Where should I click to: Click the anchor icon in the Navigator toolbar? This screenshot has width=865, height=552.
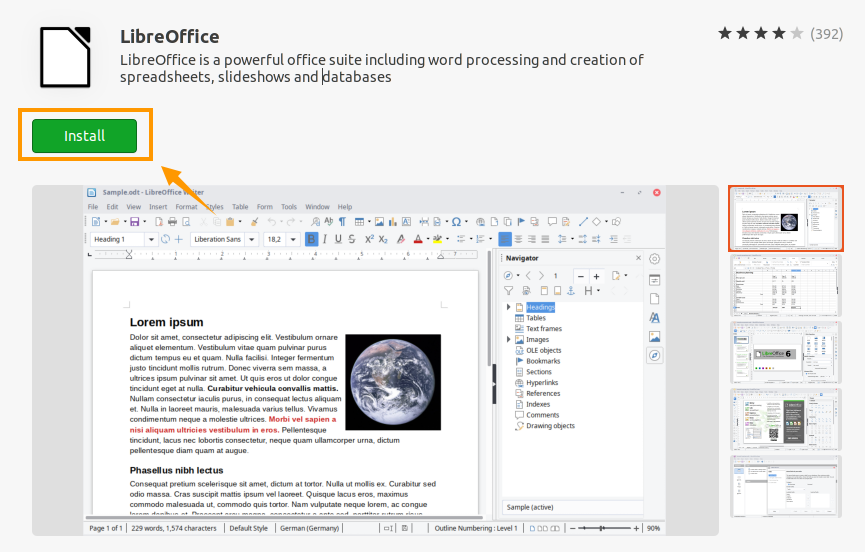tap(572, 291)
